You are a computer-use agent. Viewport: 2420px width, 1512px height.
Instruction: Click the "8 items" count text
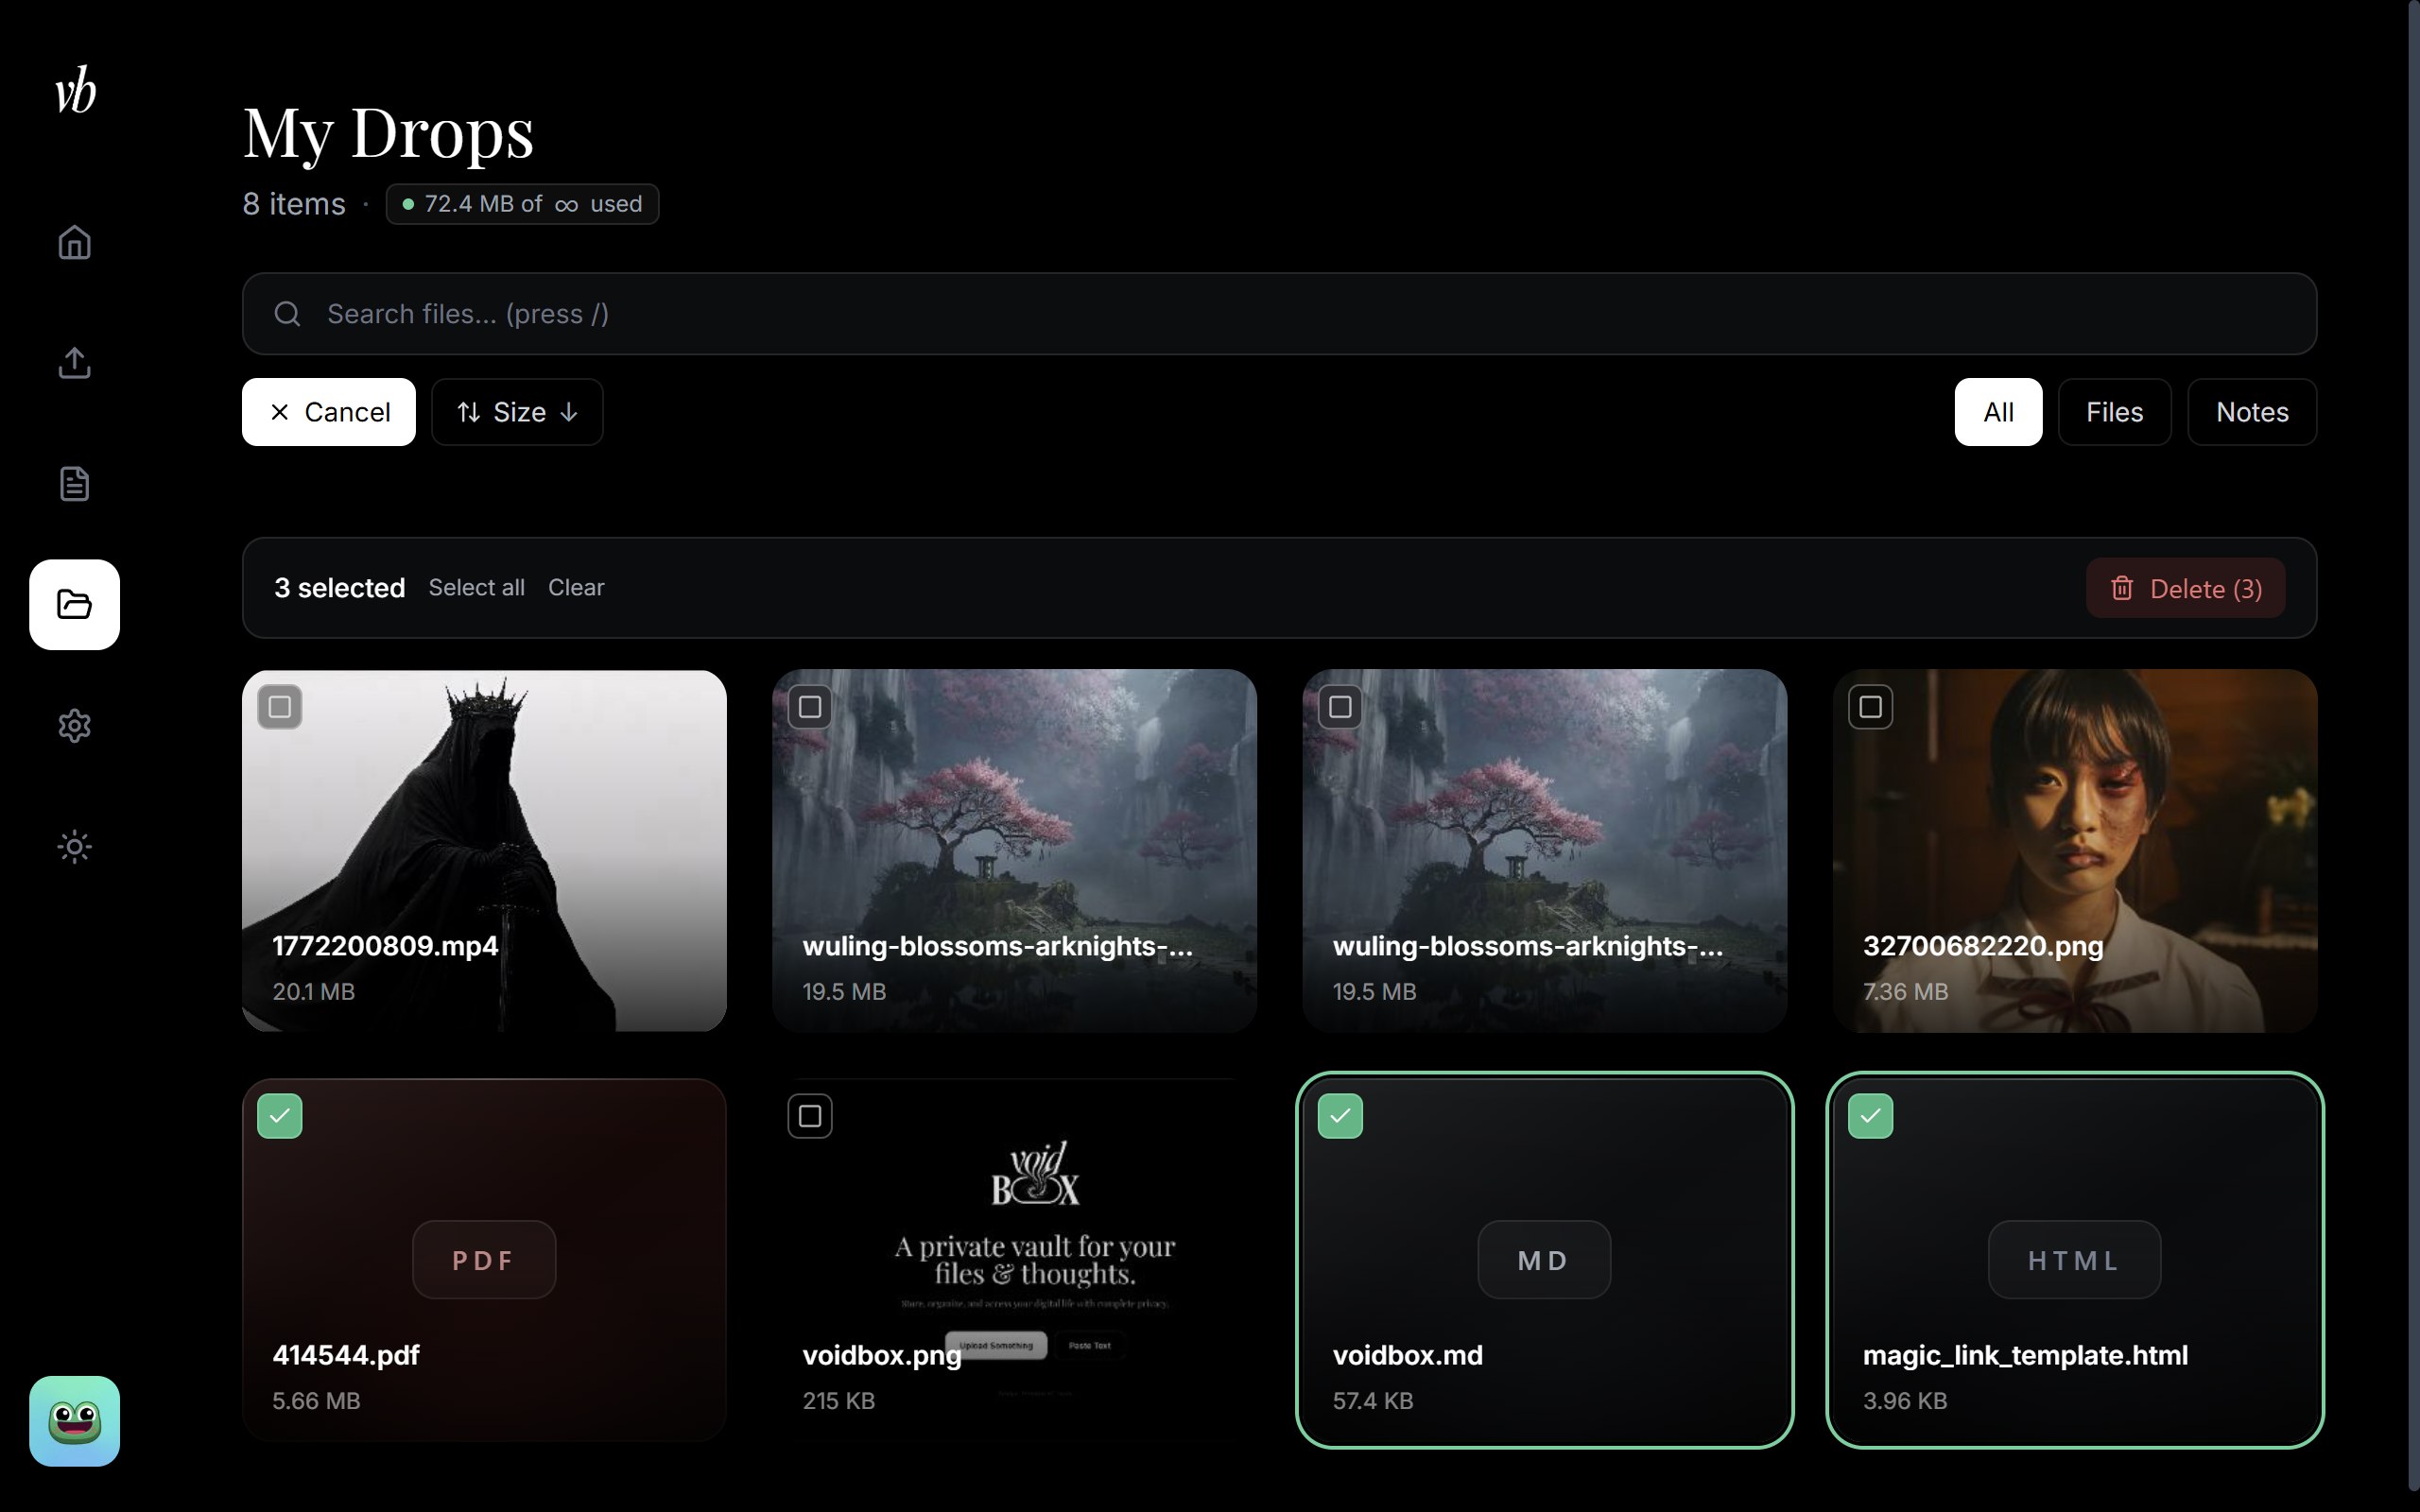pos(294,204)
